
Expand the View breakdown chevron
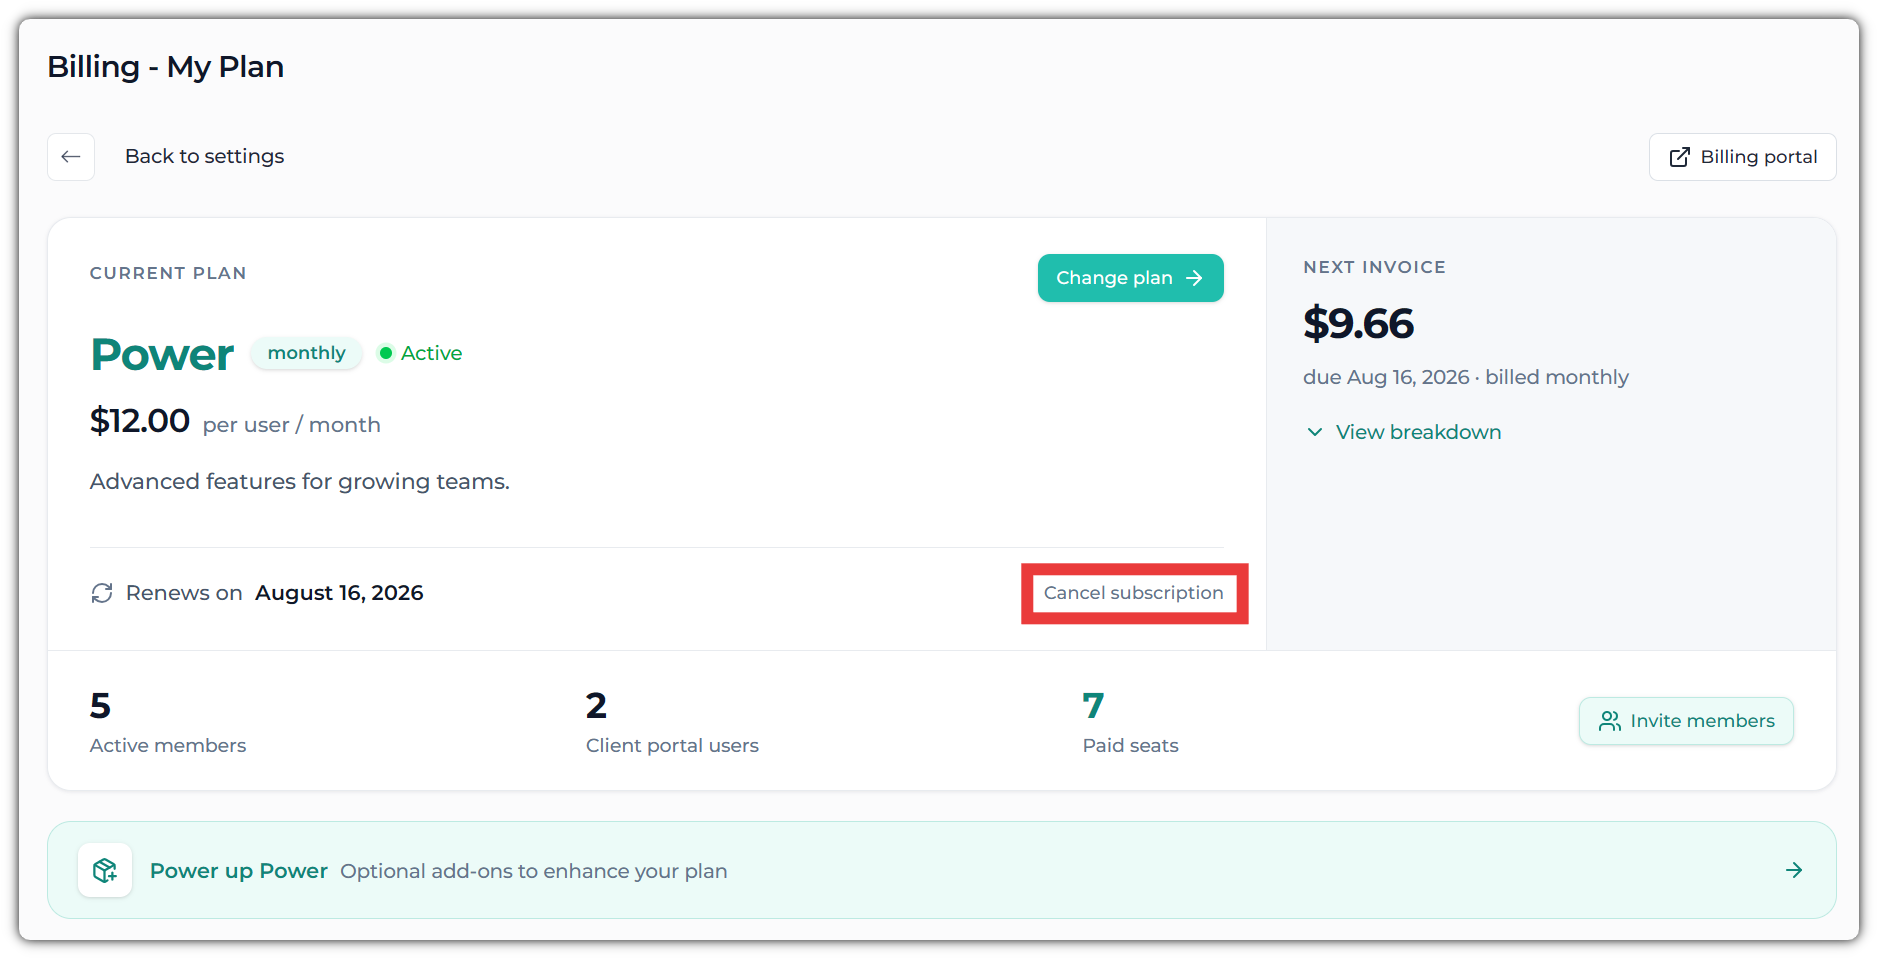tap(1315, 432)
